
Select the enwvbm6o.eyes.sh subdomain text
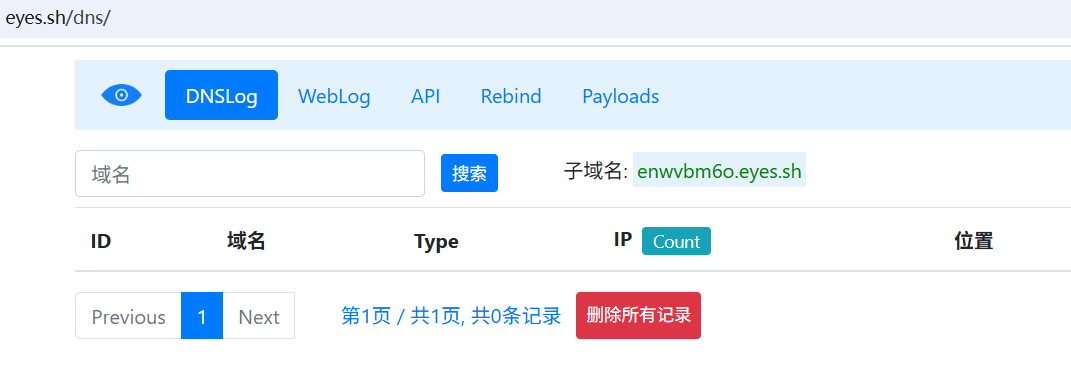coord(719,171)
